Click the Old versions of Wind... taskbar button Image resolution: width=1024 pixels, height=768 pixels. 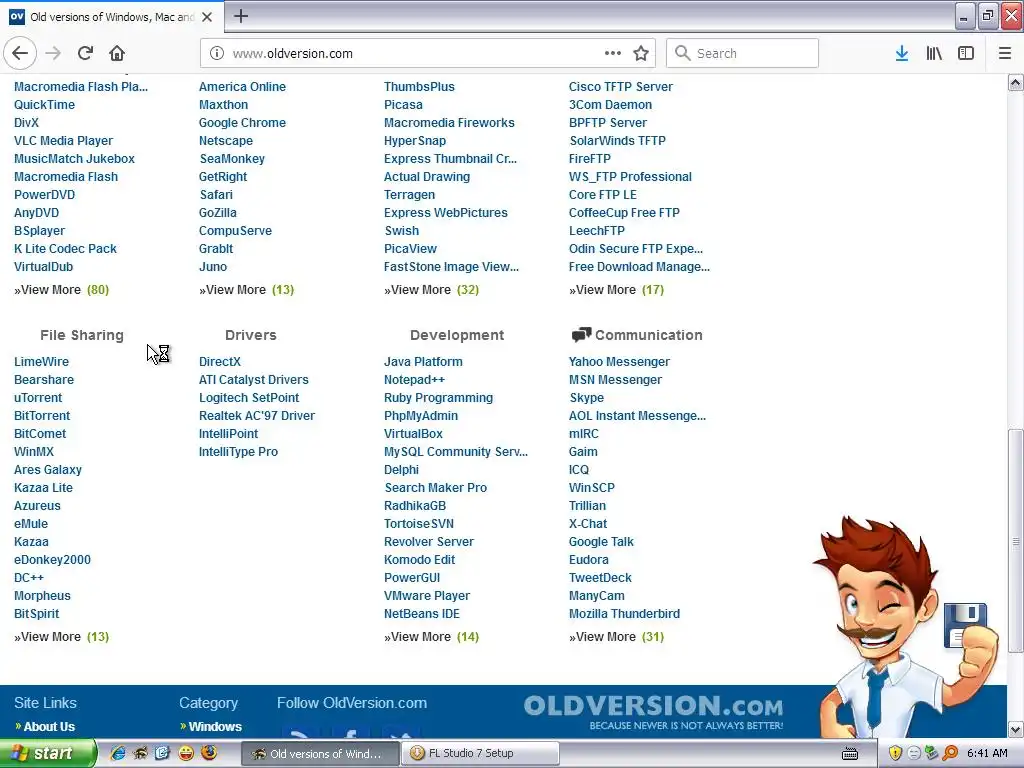click(320, 753)
